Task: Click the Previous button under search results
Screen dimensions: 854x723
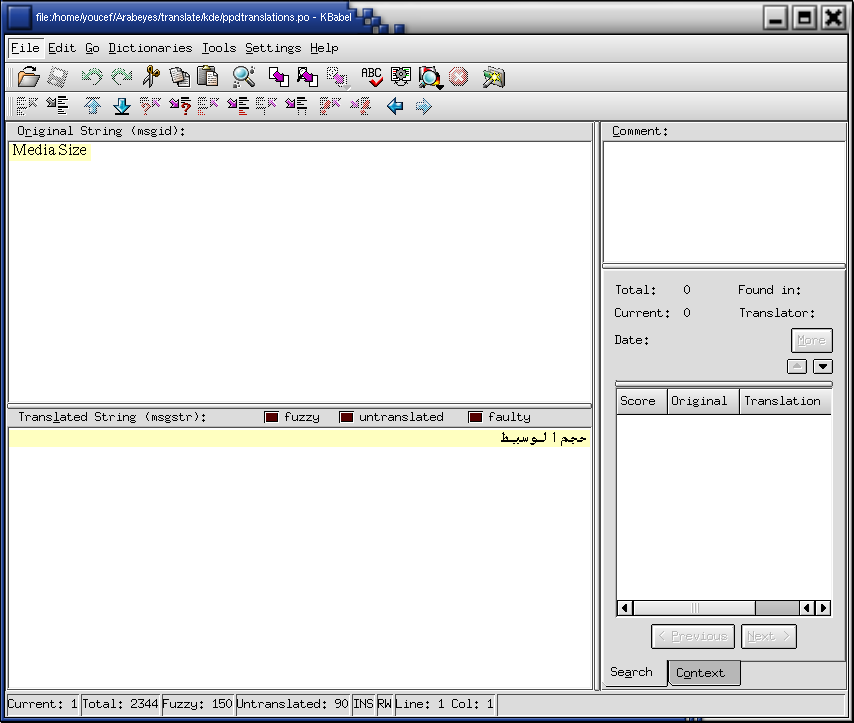Action: 693,636
